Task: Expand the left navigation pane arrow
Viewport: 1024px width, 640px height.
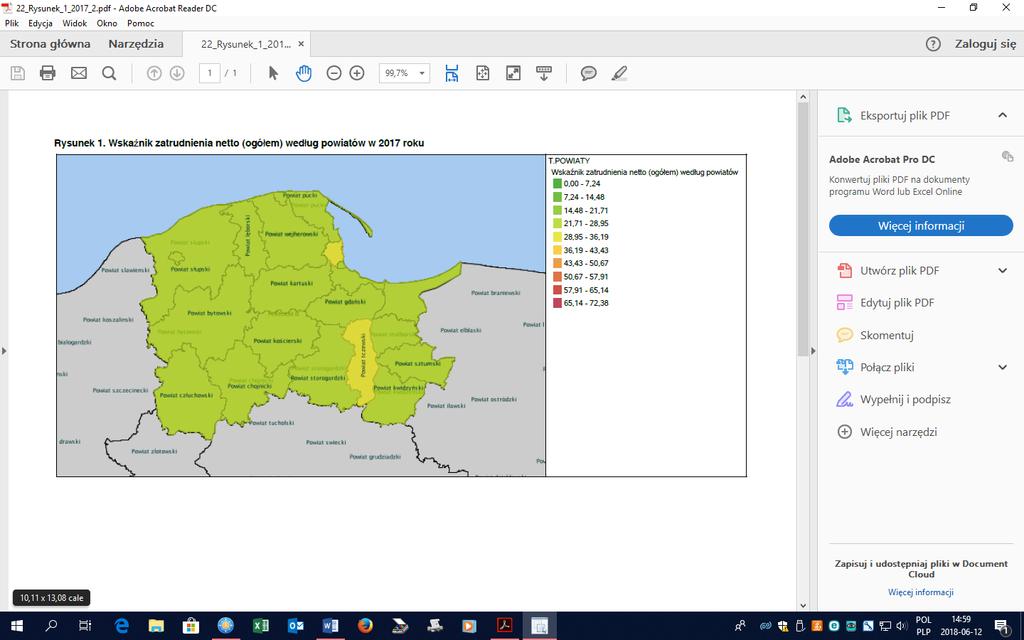Action: [4, 351]
